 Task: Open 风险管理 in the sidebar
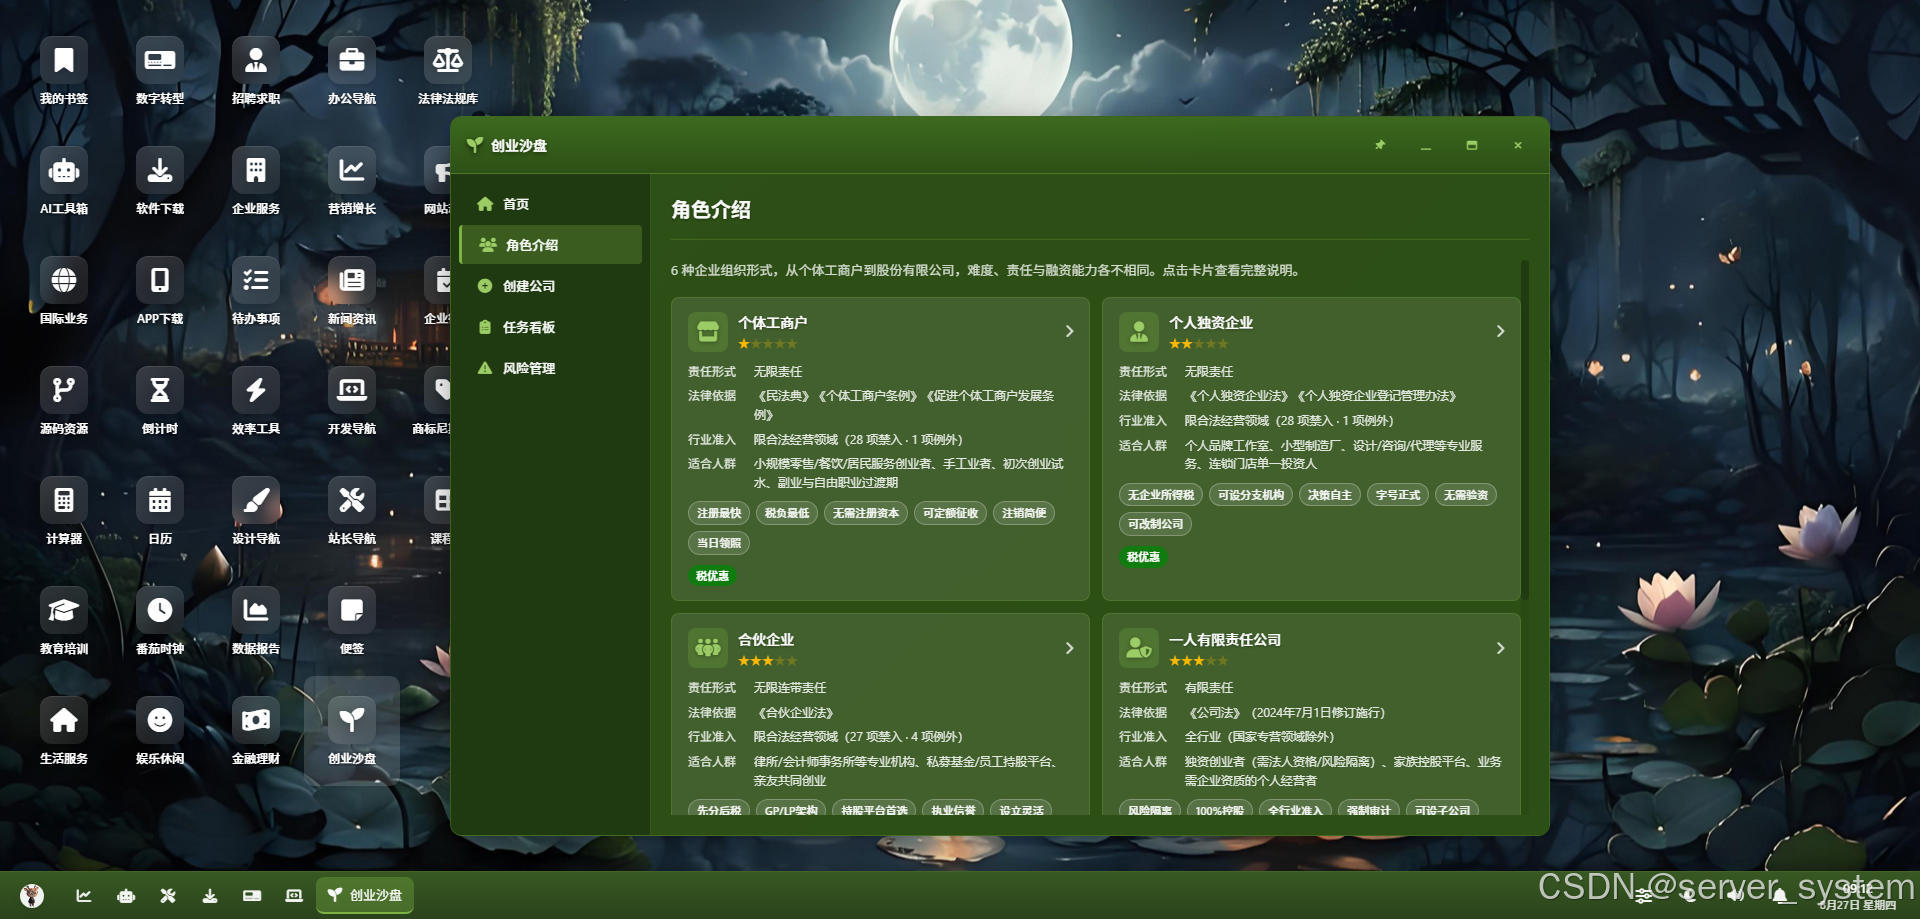coord(550,368)
